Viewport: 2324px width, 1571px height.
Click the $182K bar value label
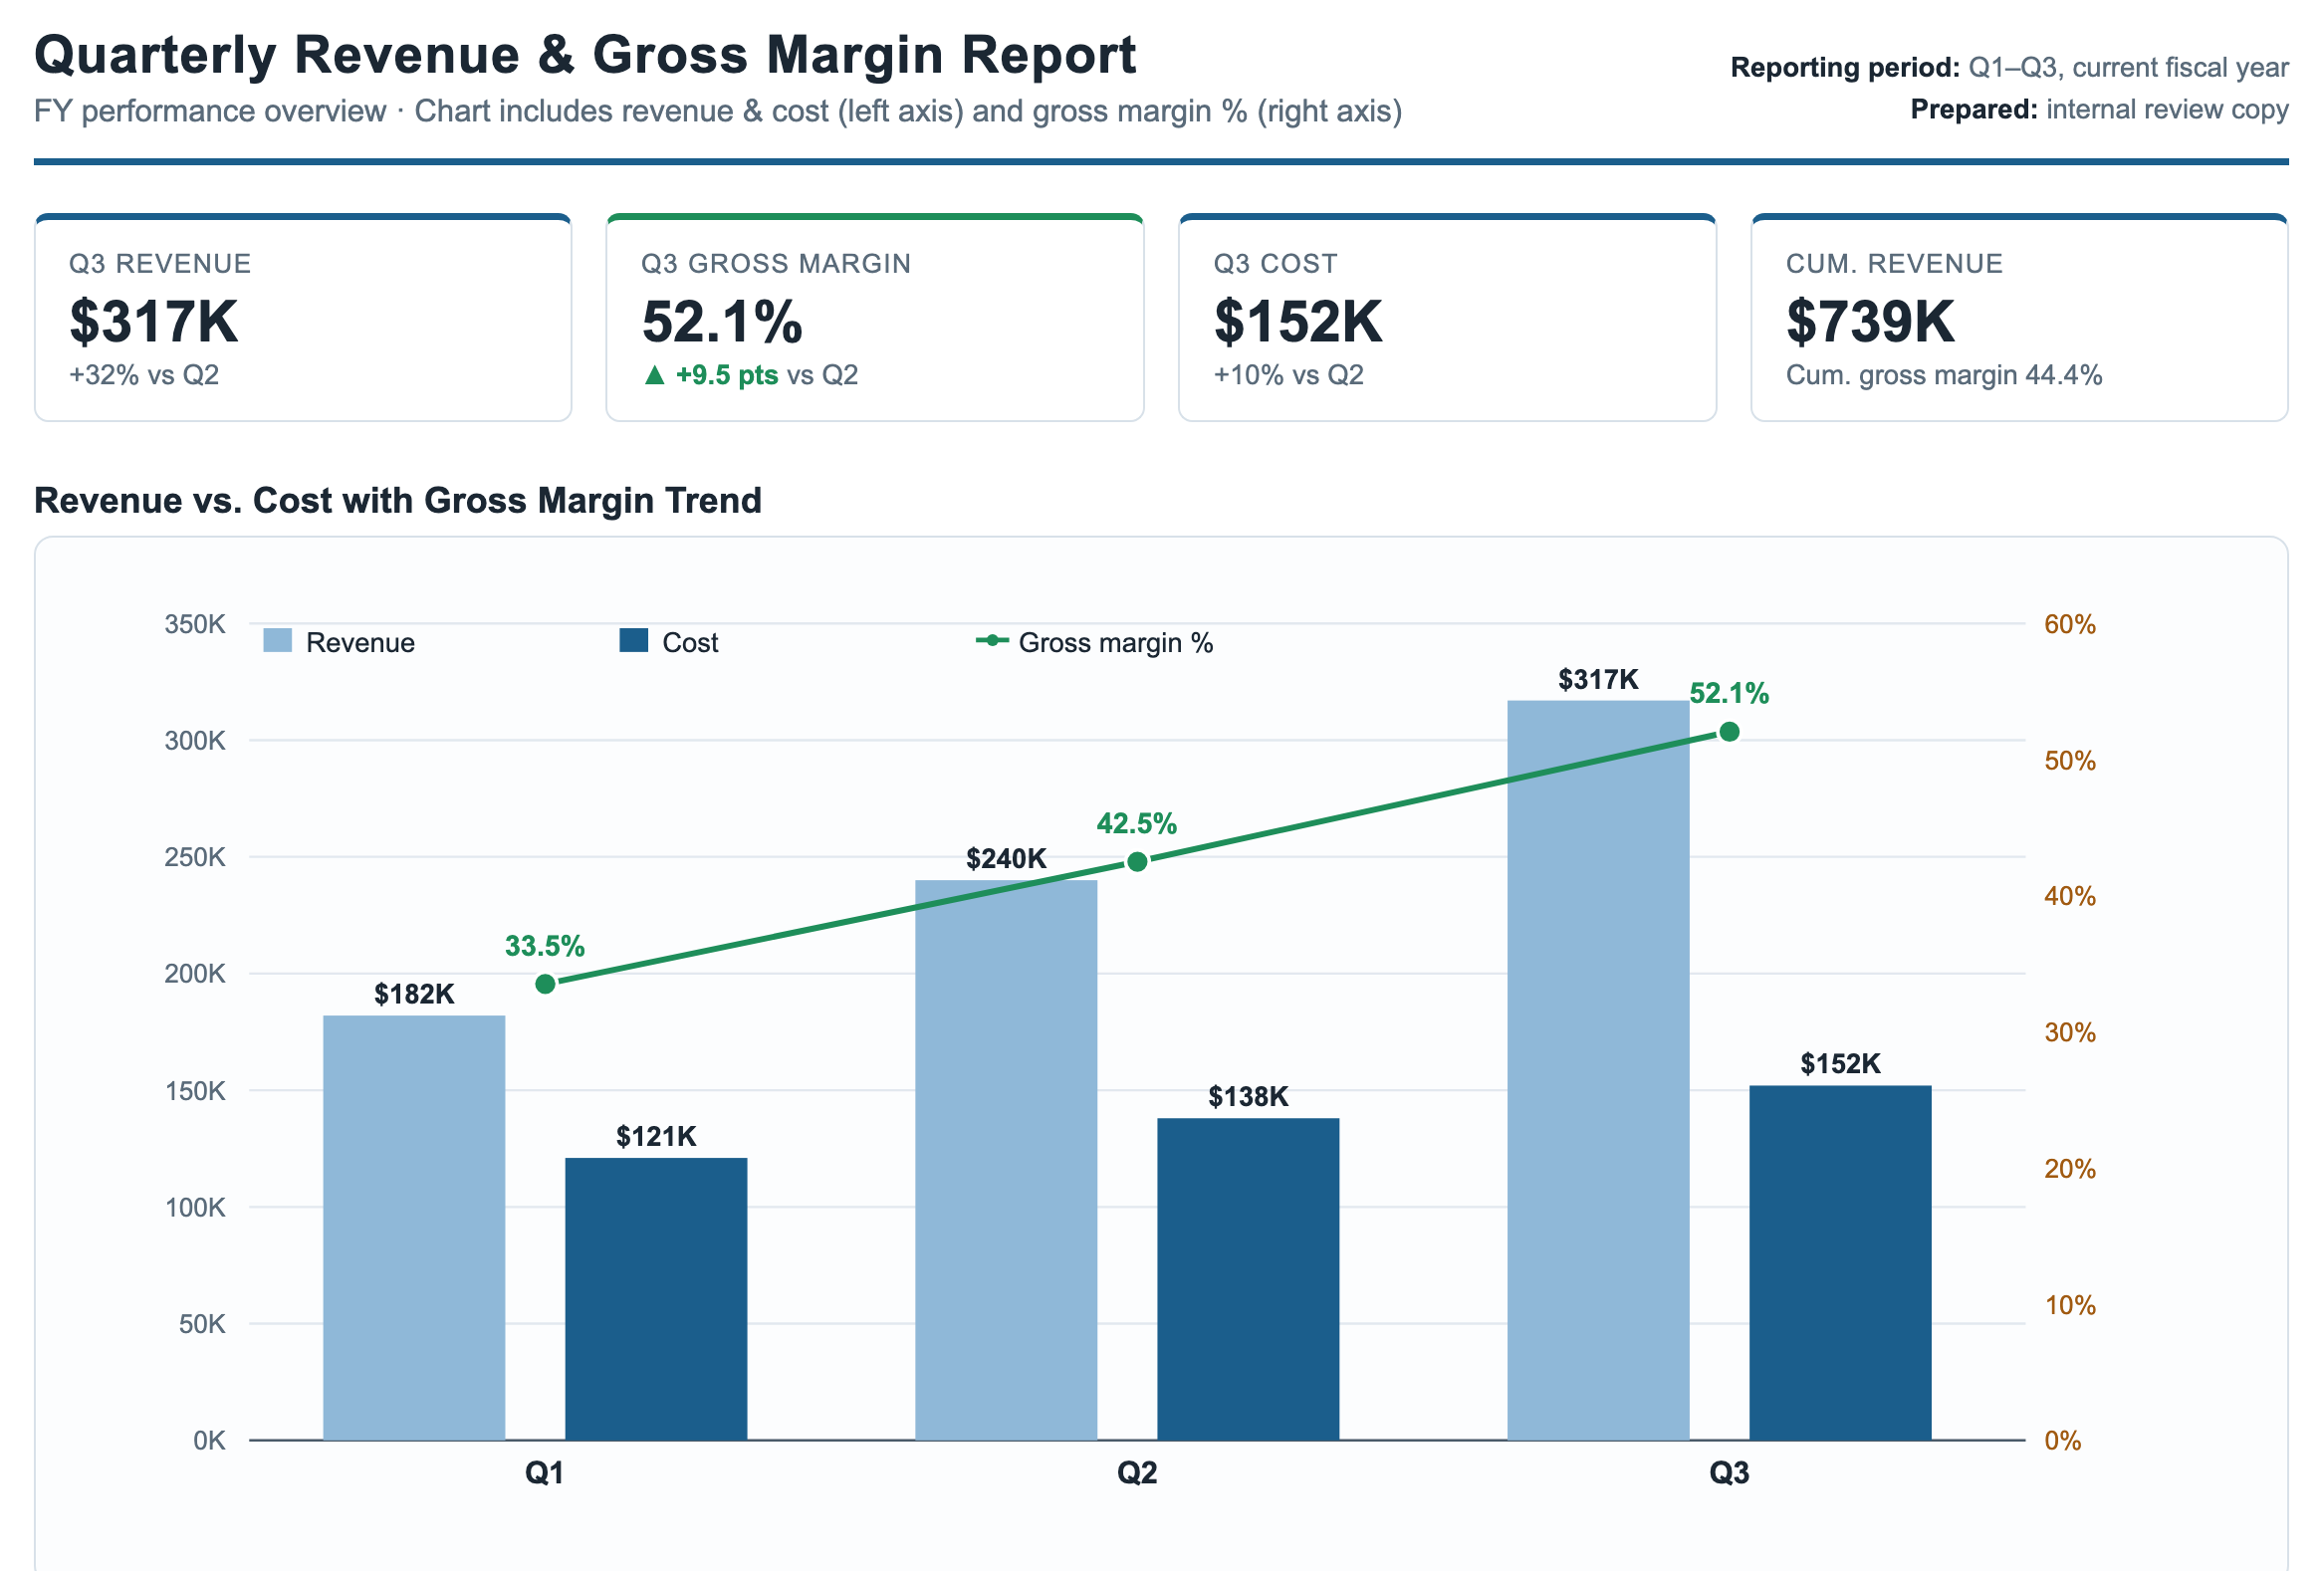point(414,994)
